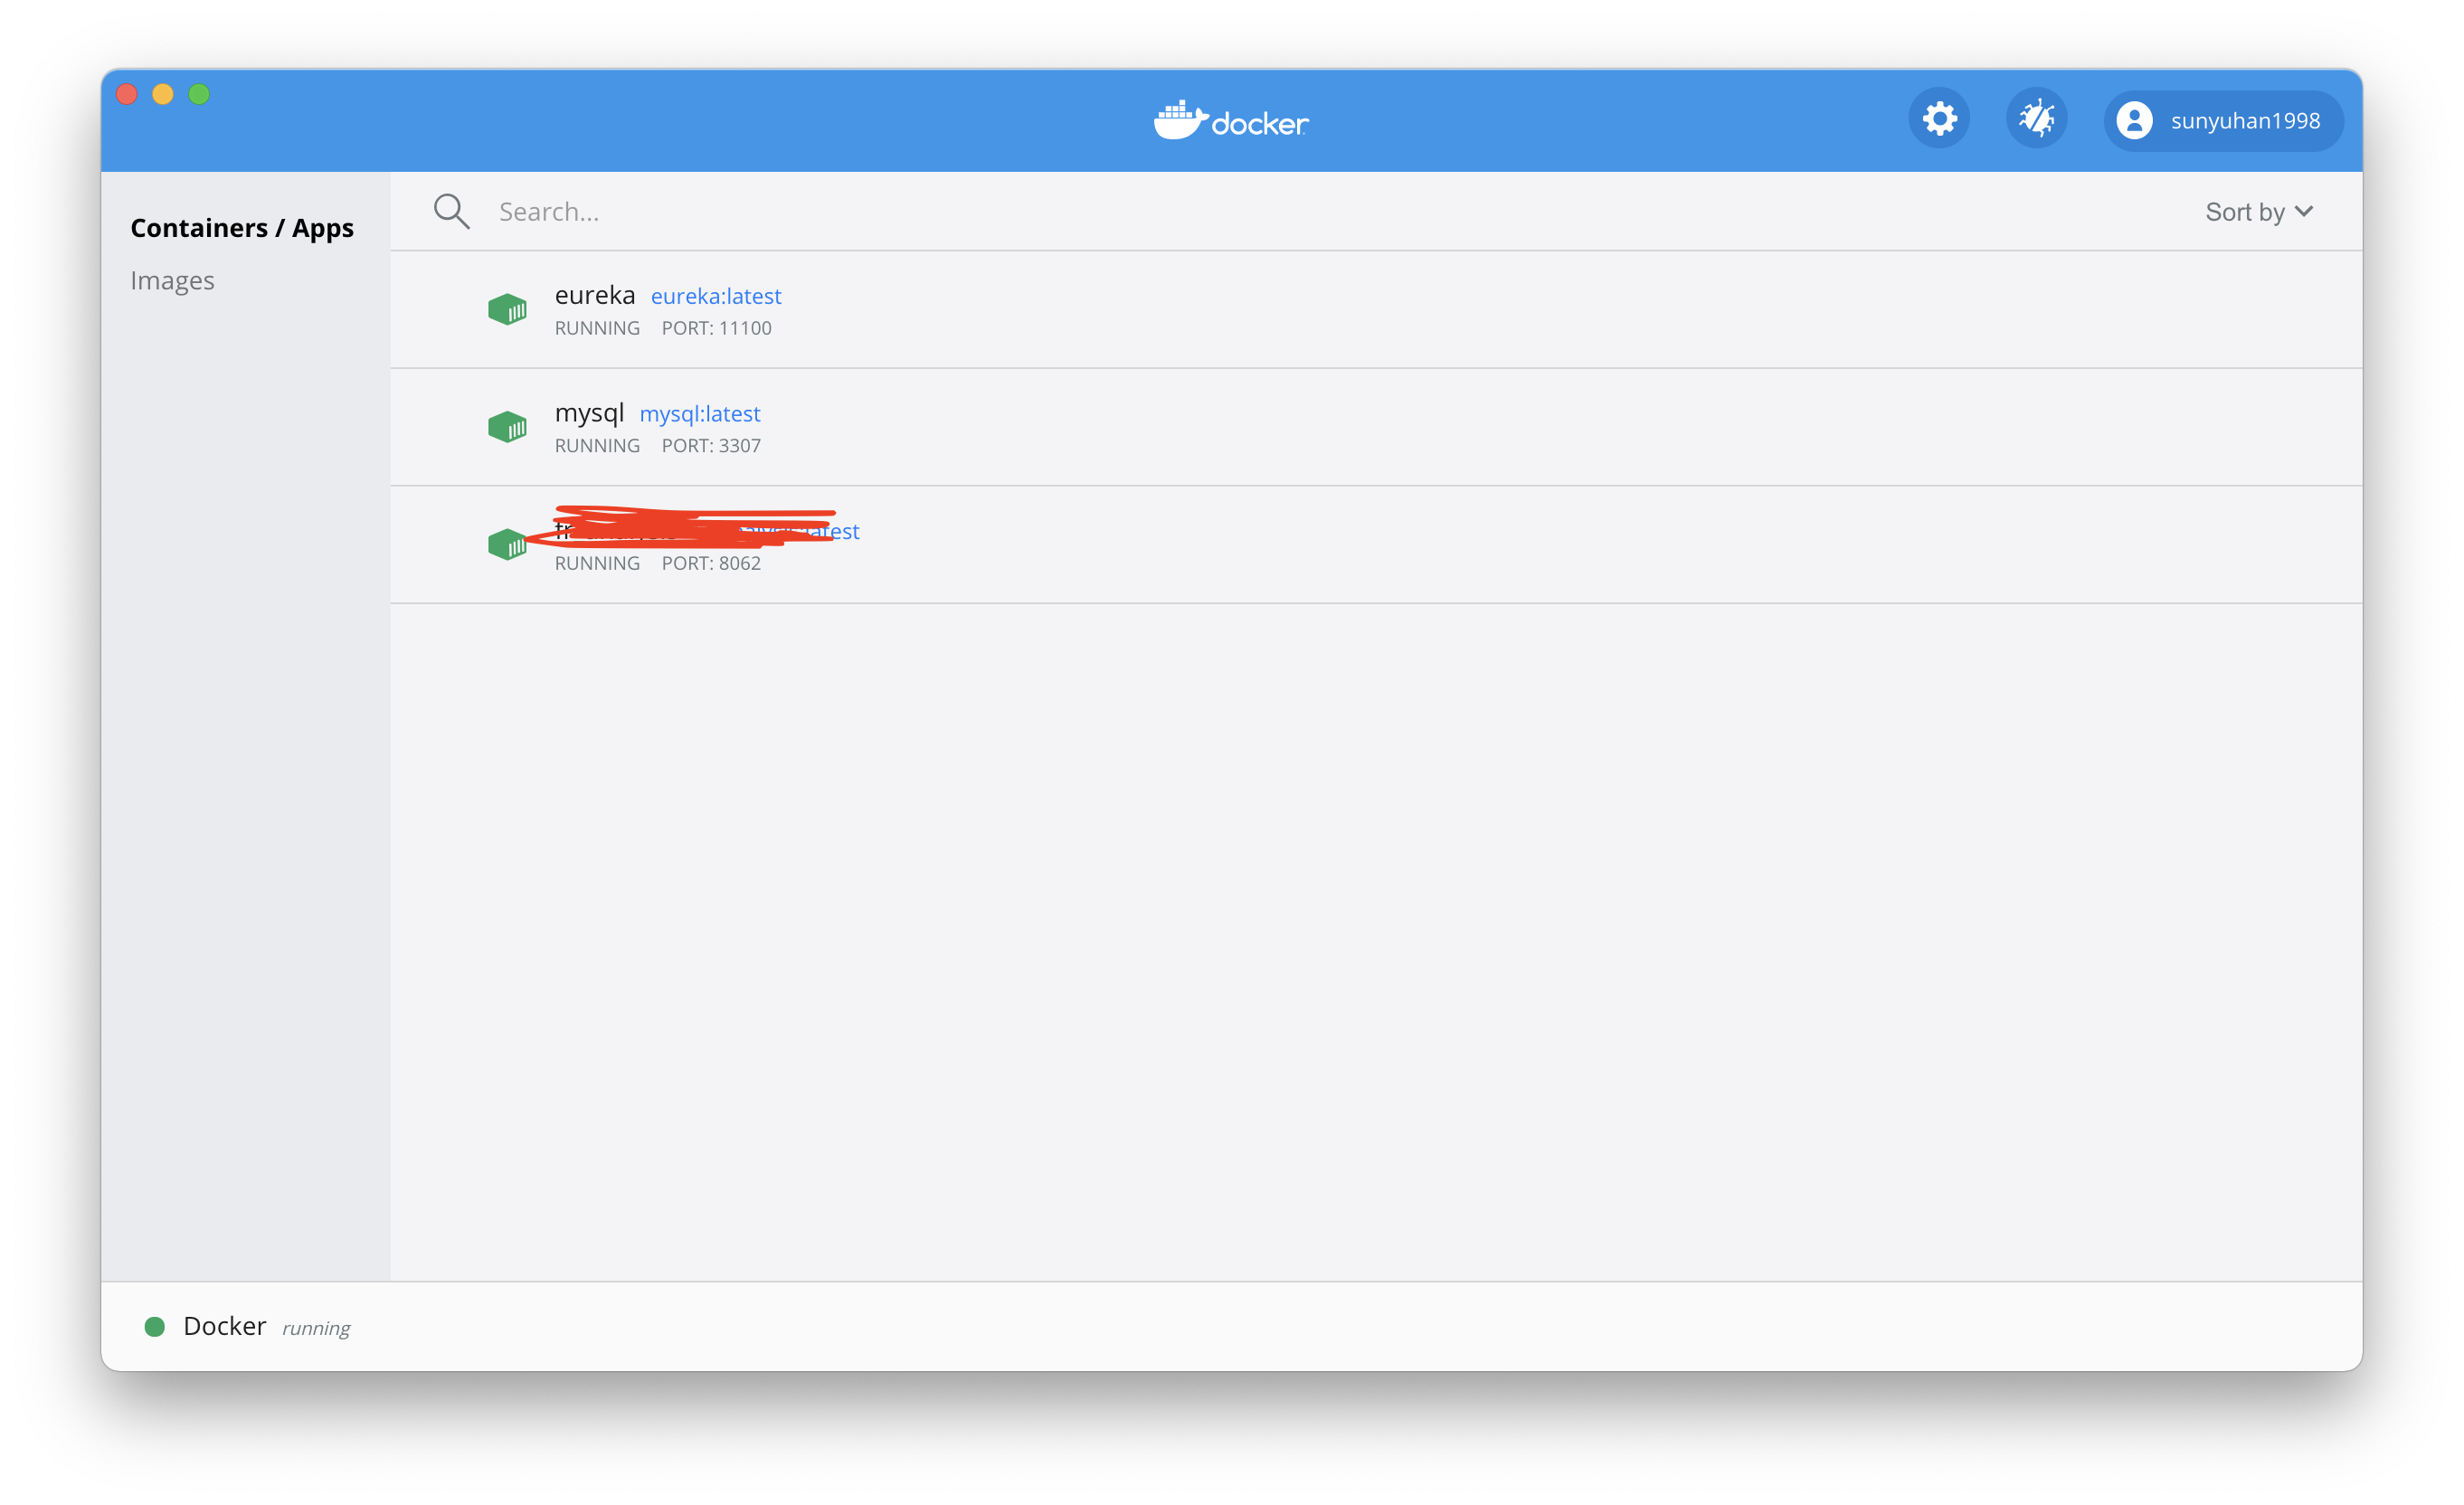Open the troubleshoot bug icon
Screen dimensions: 2464x1505
[2036, 119]
